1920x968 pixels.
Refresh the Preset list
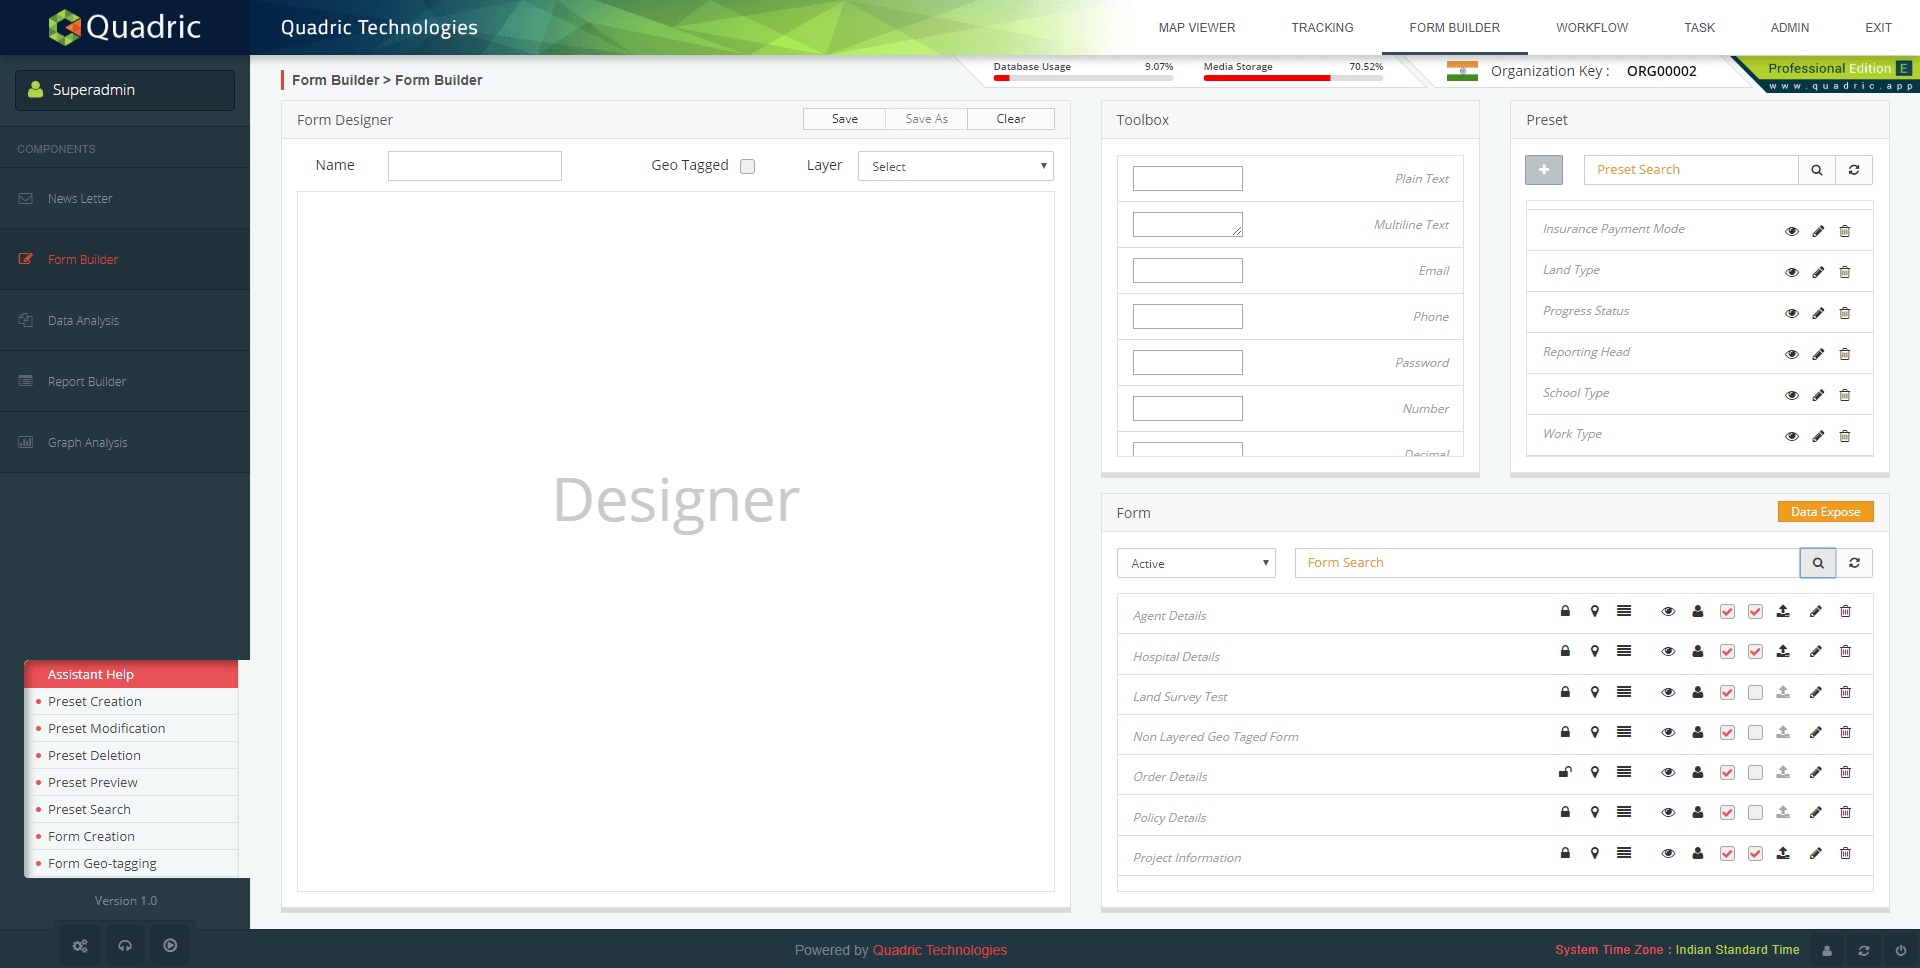[1853, 170]
